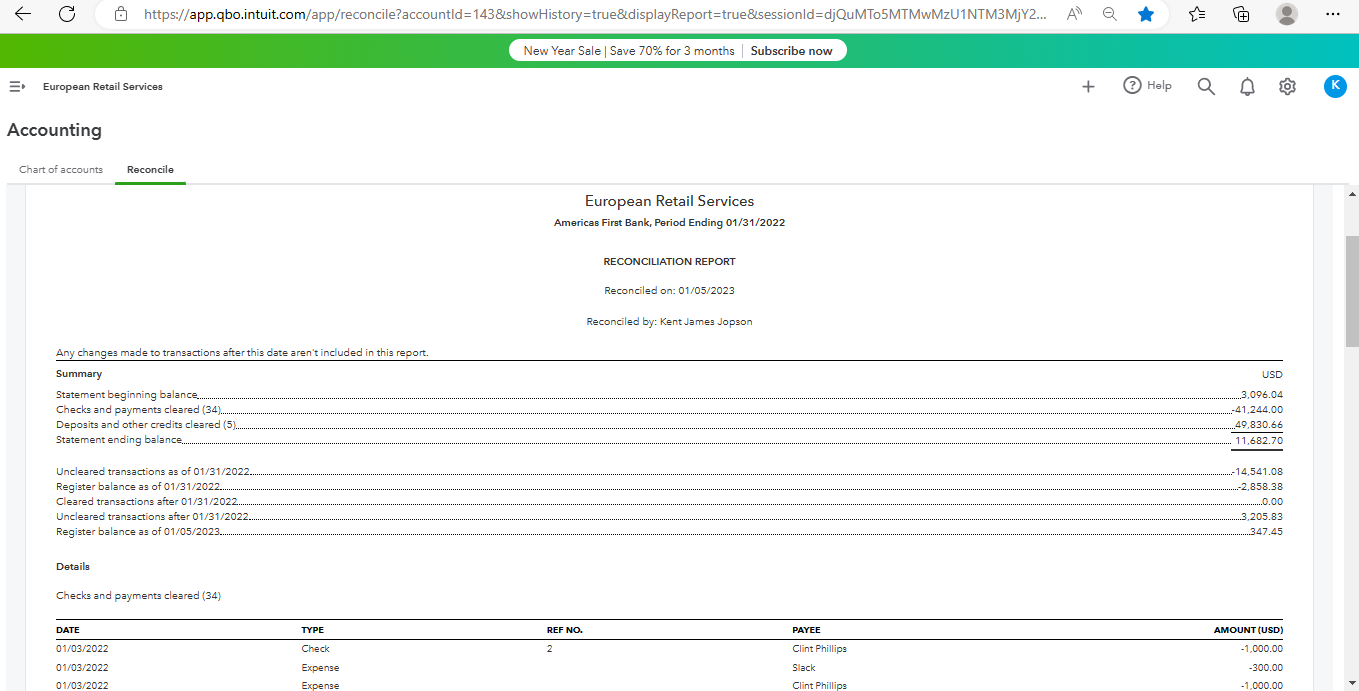Click European Retail Services company name in header
This screenshot has width=1359, height=691.
pos(102,87)
